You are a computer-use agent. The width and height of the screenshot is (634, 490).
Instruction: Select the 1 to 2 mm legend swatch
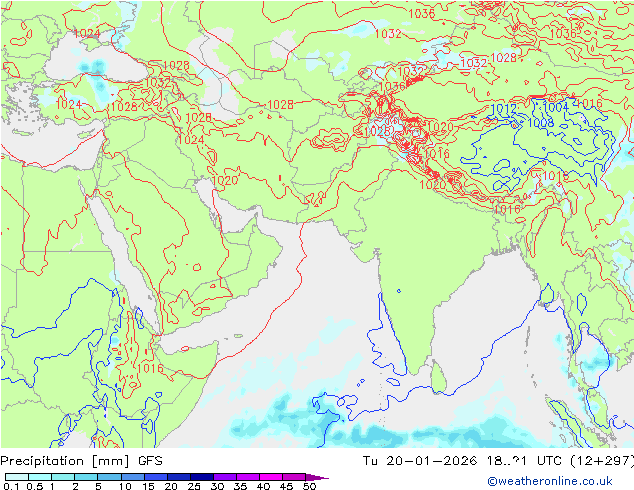pos(63,477)
